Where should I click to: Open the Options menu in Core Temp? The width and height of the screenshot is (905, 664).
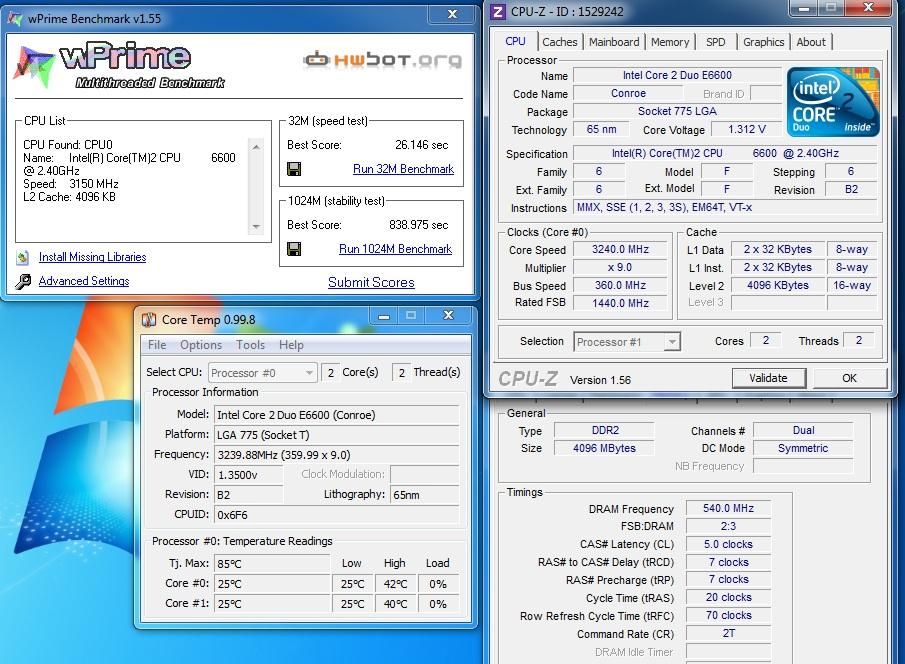point(201,345)
